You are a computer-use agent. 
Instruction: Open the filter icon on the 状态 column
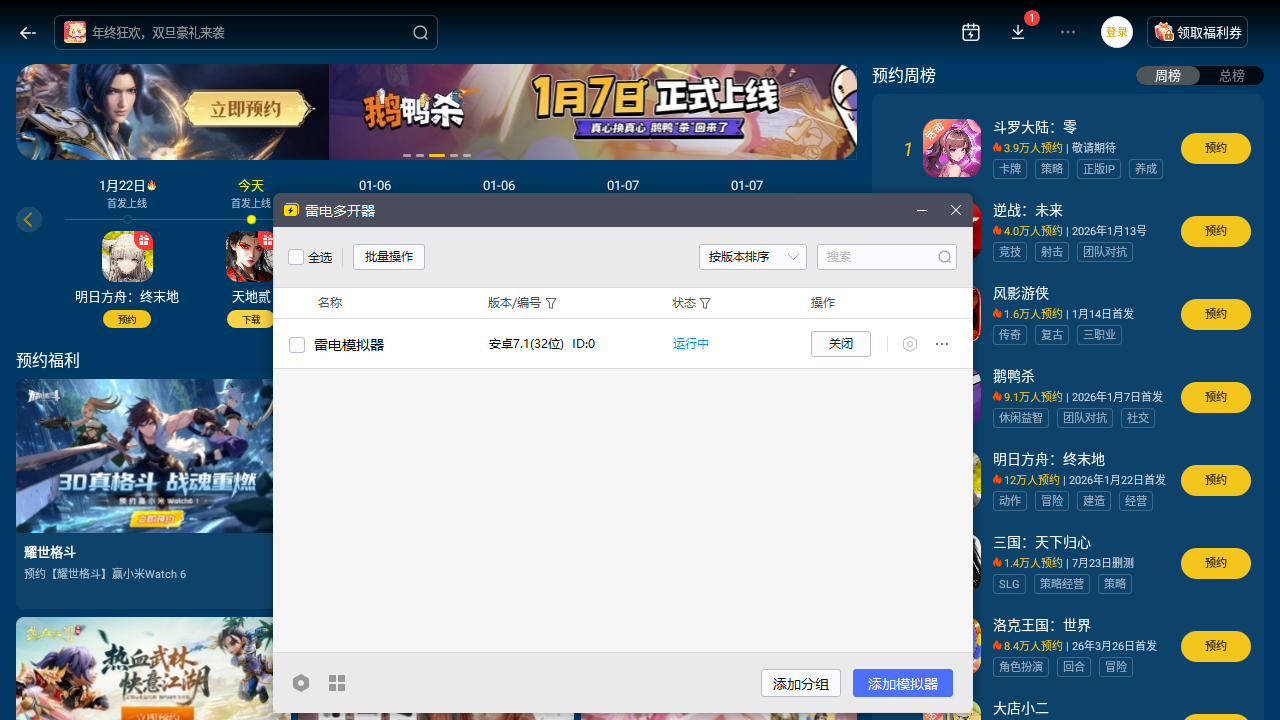706,303
